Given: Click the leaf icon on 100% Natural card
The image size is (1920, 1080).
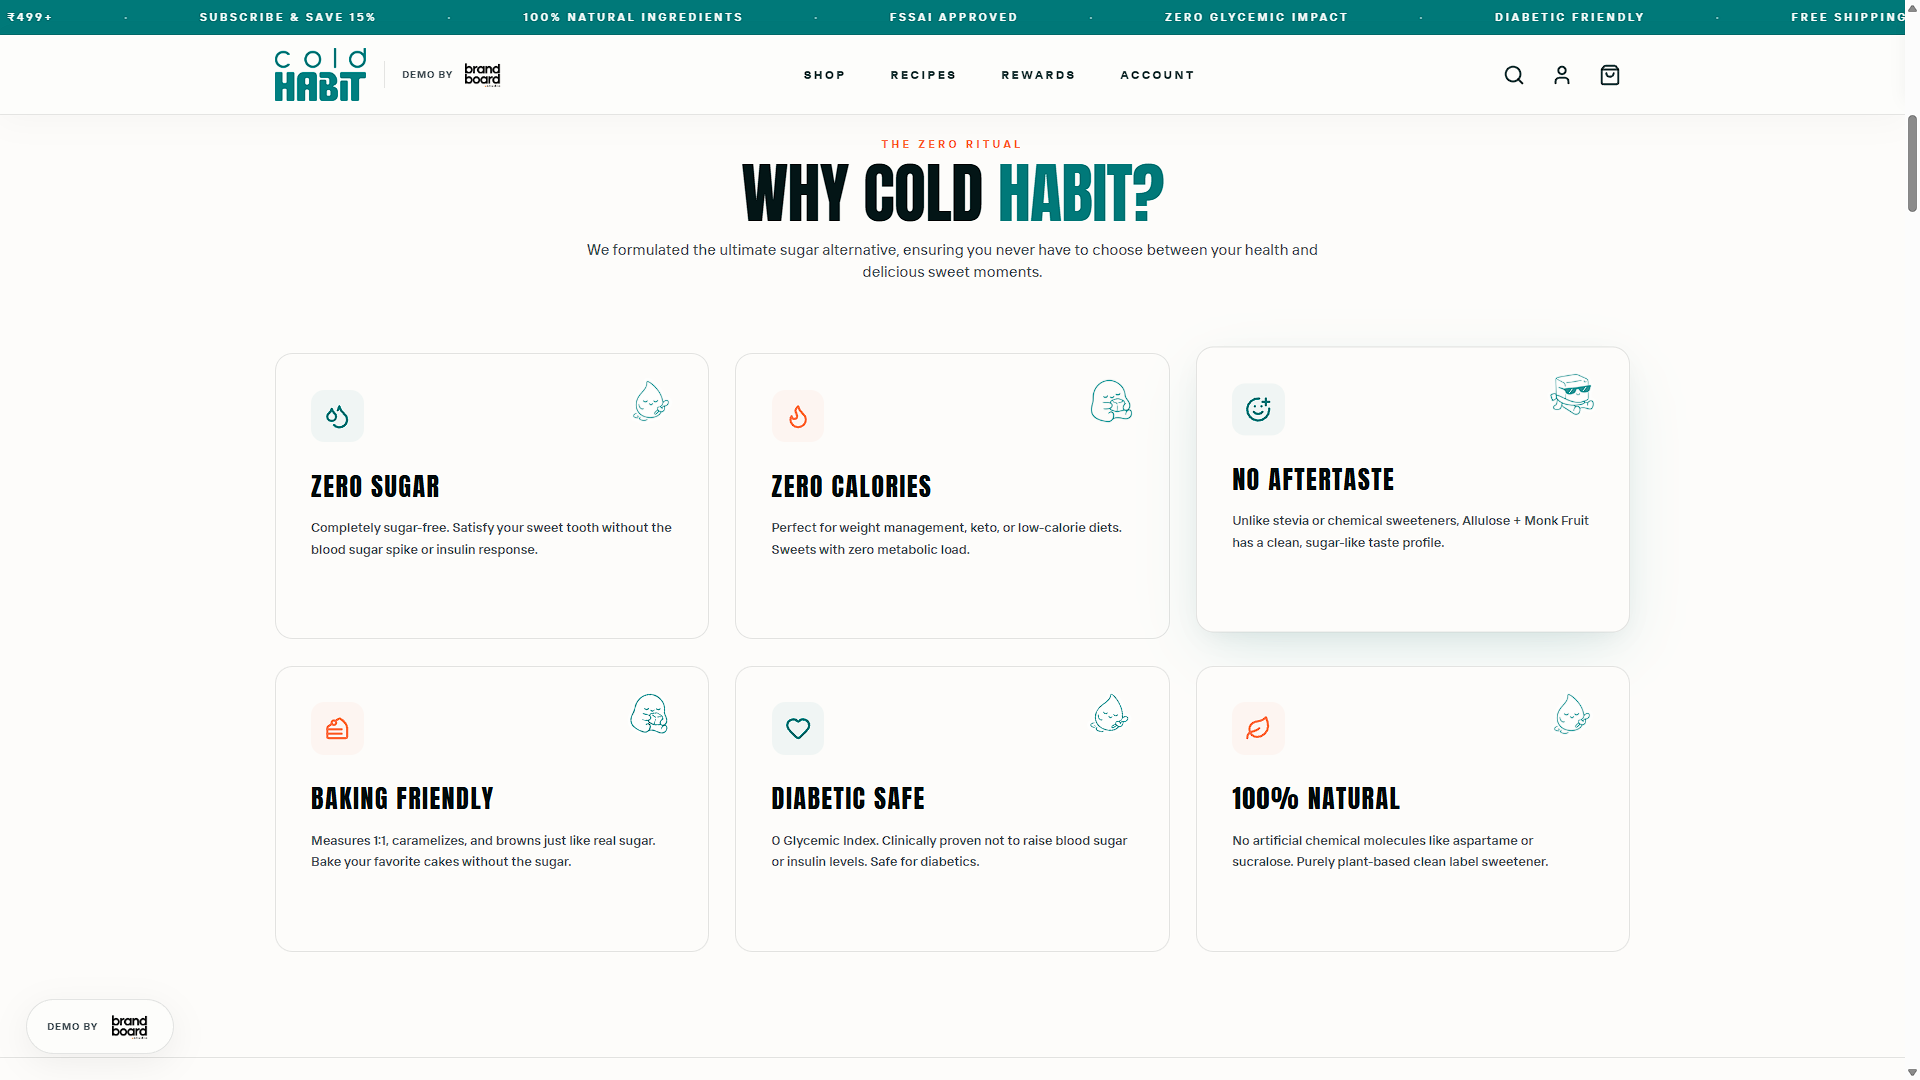Looking at the screenshot, I should pos(1258,729).
